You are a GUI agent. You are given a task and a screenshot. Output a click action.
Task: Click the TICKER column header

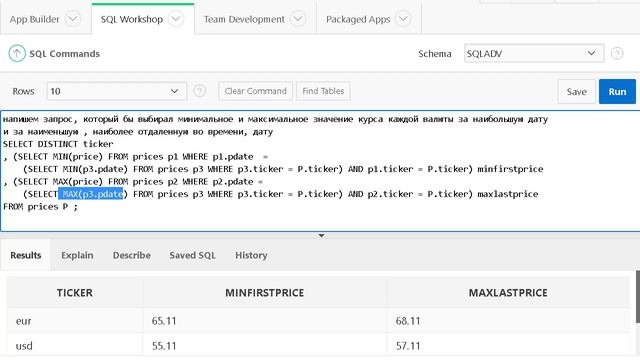point(75,293)
